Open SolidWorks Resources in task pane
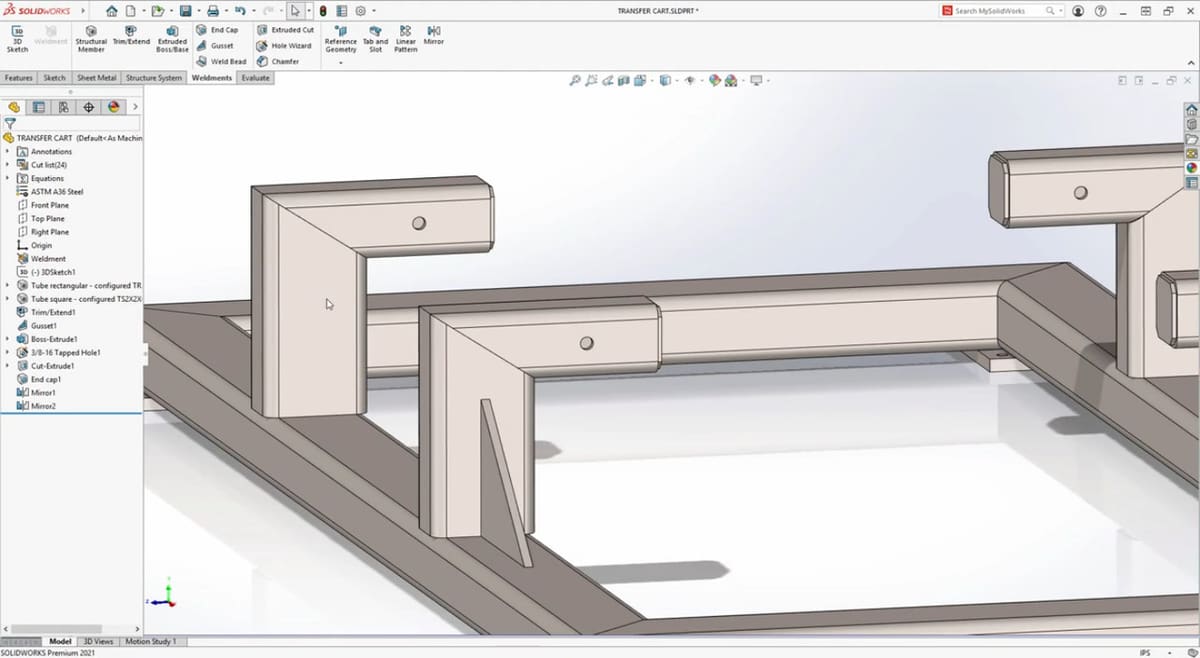 click(x=1191, y=109)
